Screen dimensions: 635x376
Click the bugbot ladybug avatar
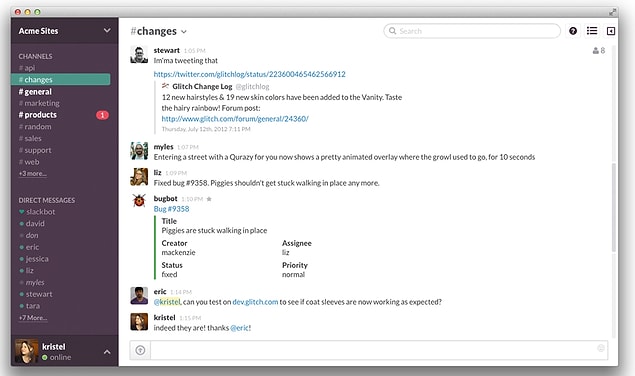coord(139,200)
